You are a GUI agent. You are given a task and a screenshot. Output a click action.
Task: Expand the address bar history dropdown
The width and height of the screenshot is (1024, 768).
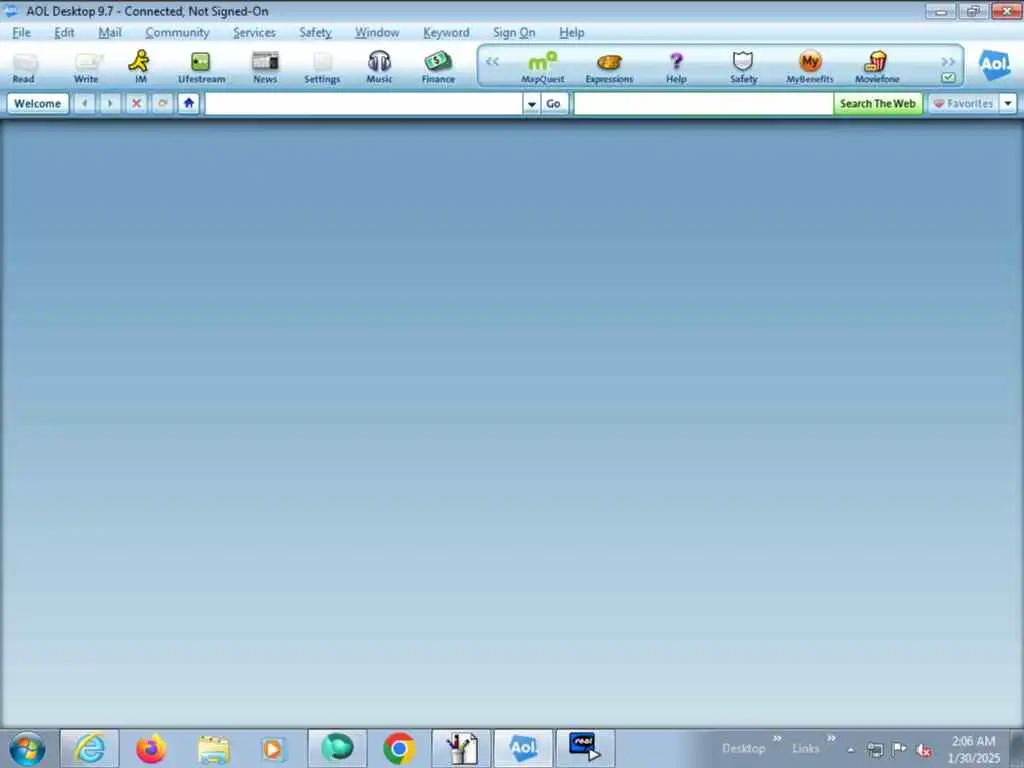pyautogui.click(x=532, y=104)
